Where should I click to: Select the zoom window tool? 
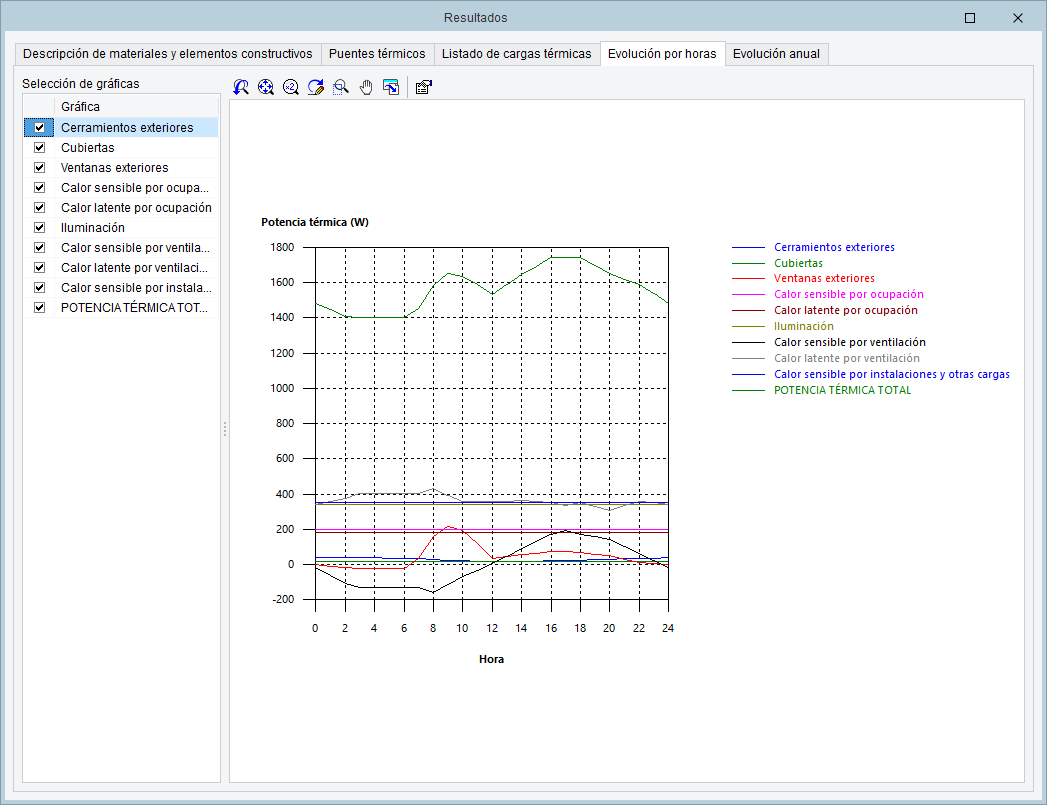click(x=341, y=87)
